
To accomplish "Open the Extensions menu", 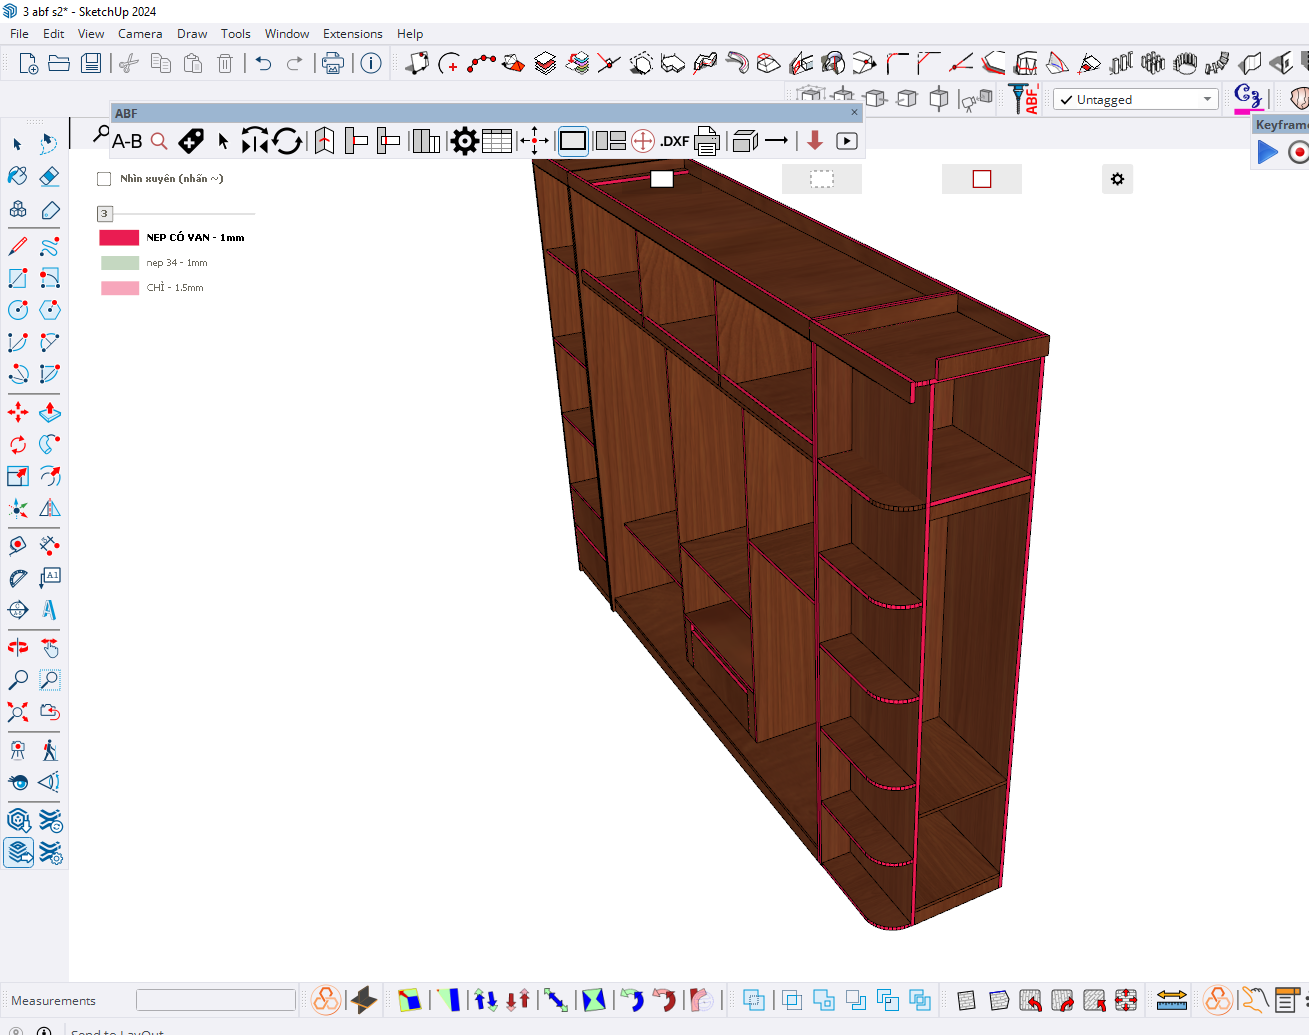I will pyautogui.click(x=352, y=34).
